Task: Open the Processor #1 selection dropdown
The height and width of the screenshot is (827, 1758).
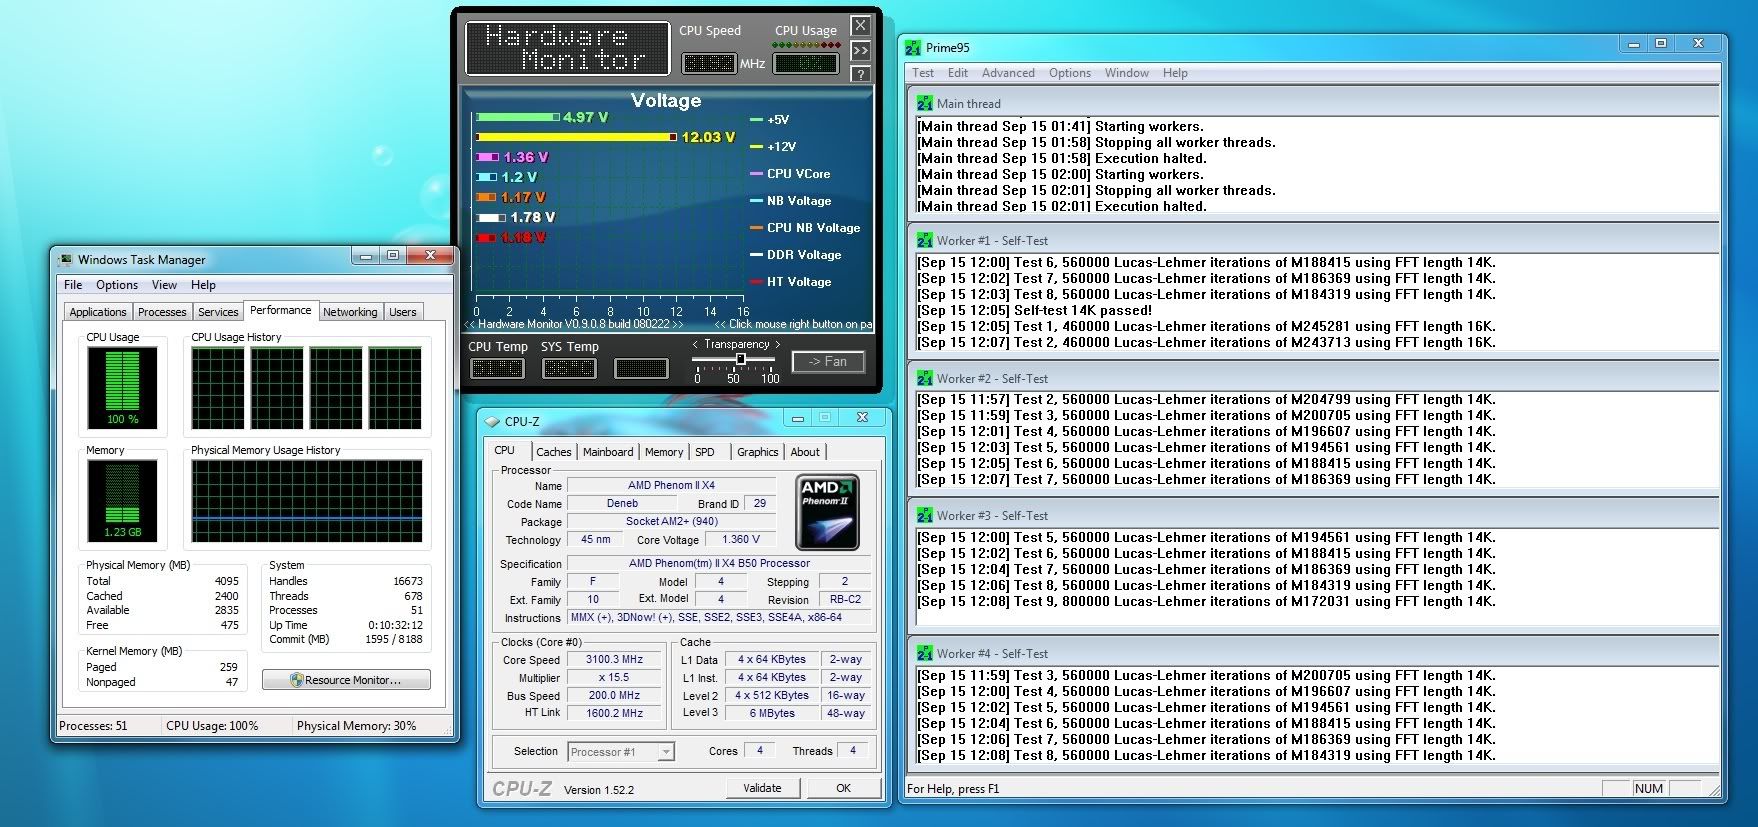Action: tap(666, 752)
